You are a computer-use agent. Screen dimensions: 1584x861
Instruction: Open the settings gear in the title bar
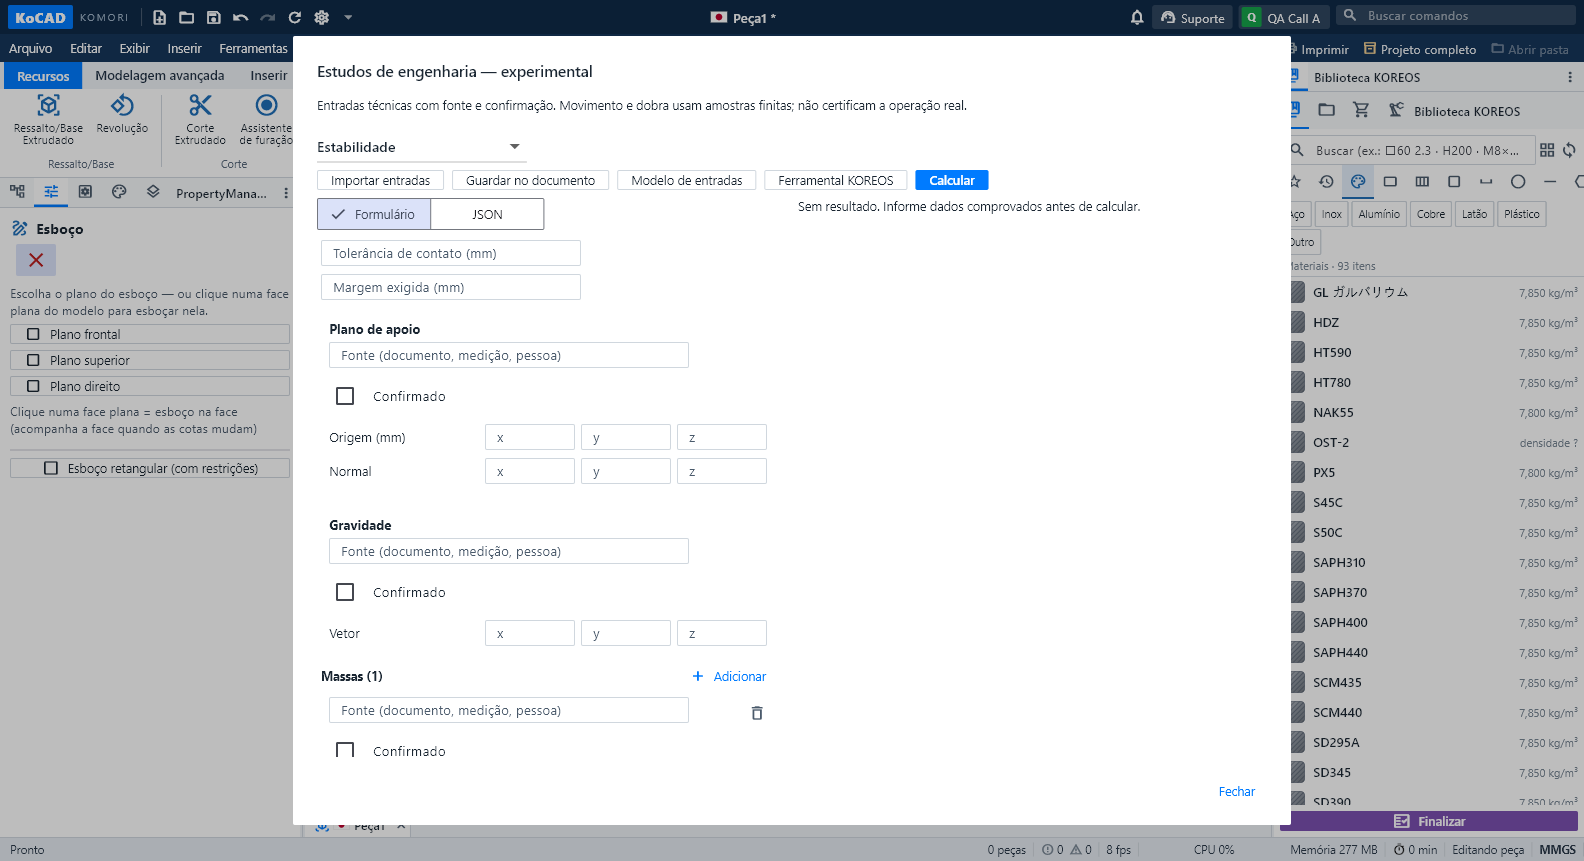pyautogui.click(x=321, y=17)
